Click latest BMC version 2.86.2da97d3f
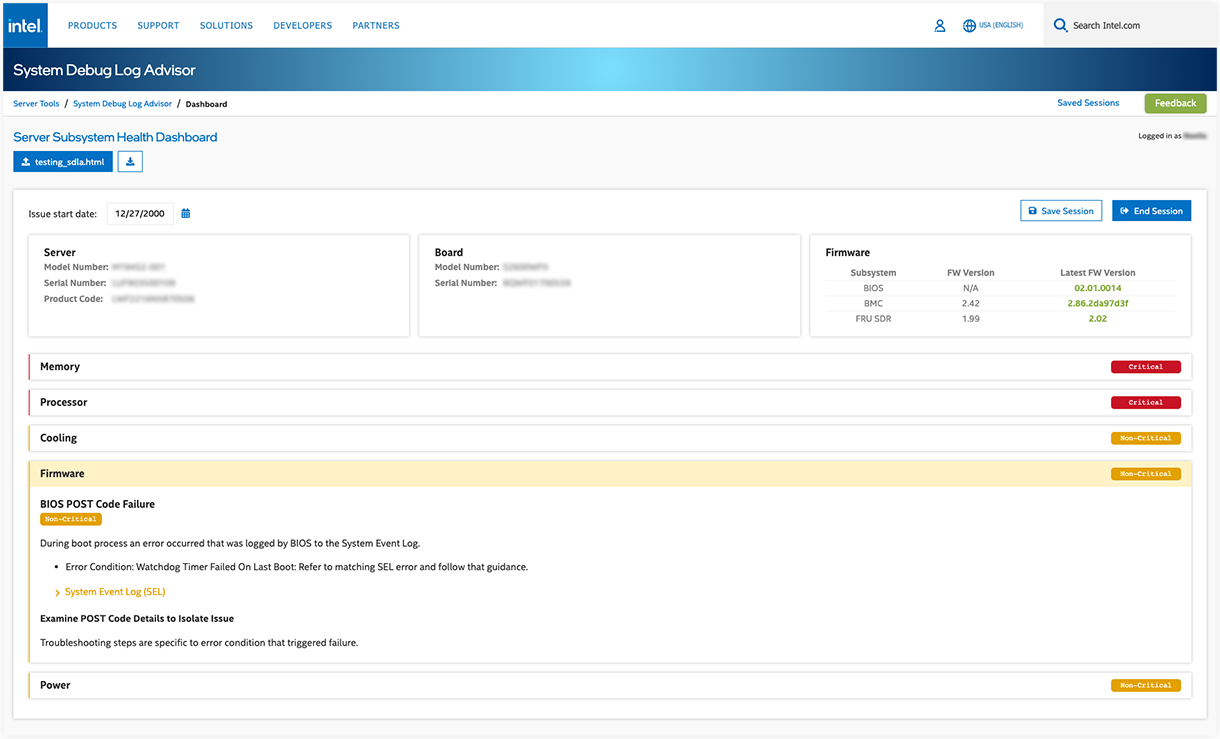Image resolution: width=1220 pixels, height=739 pixels. (x=1097, y=303)
